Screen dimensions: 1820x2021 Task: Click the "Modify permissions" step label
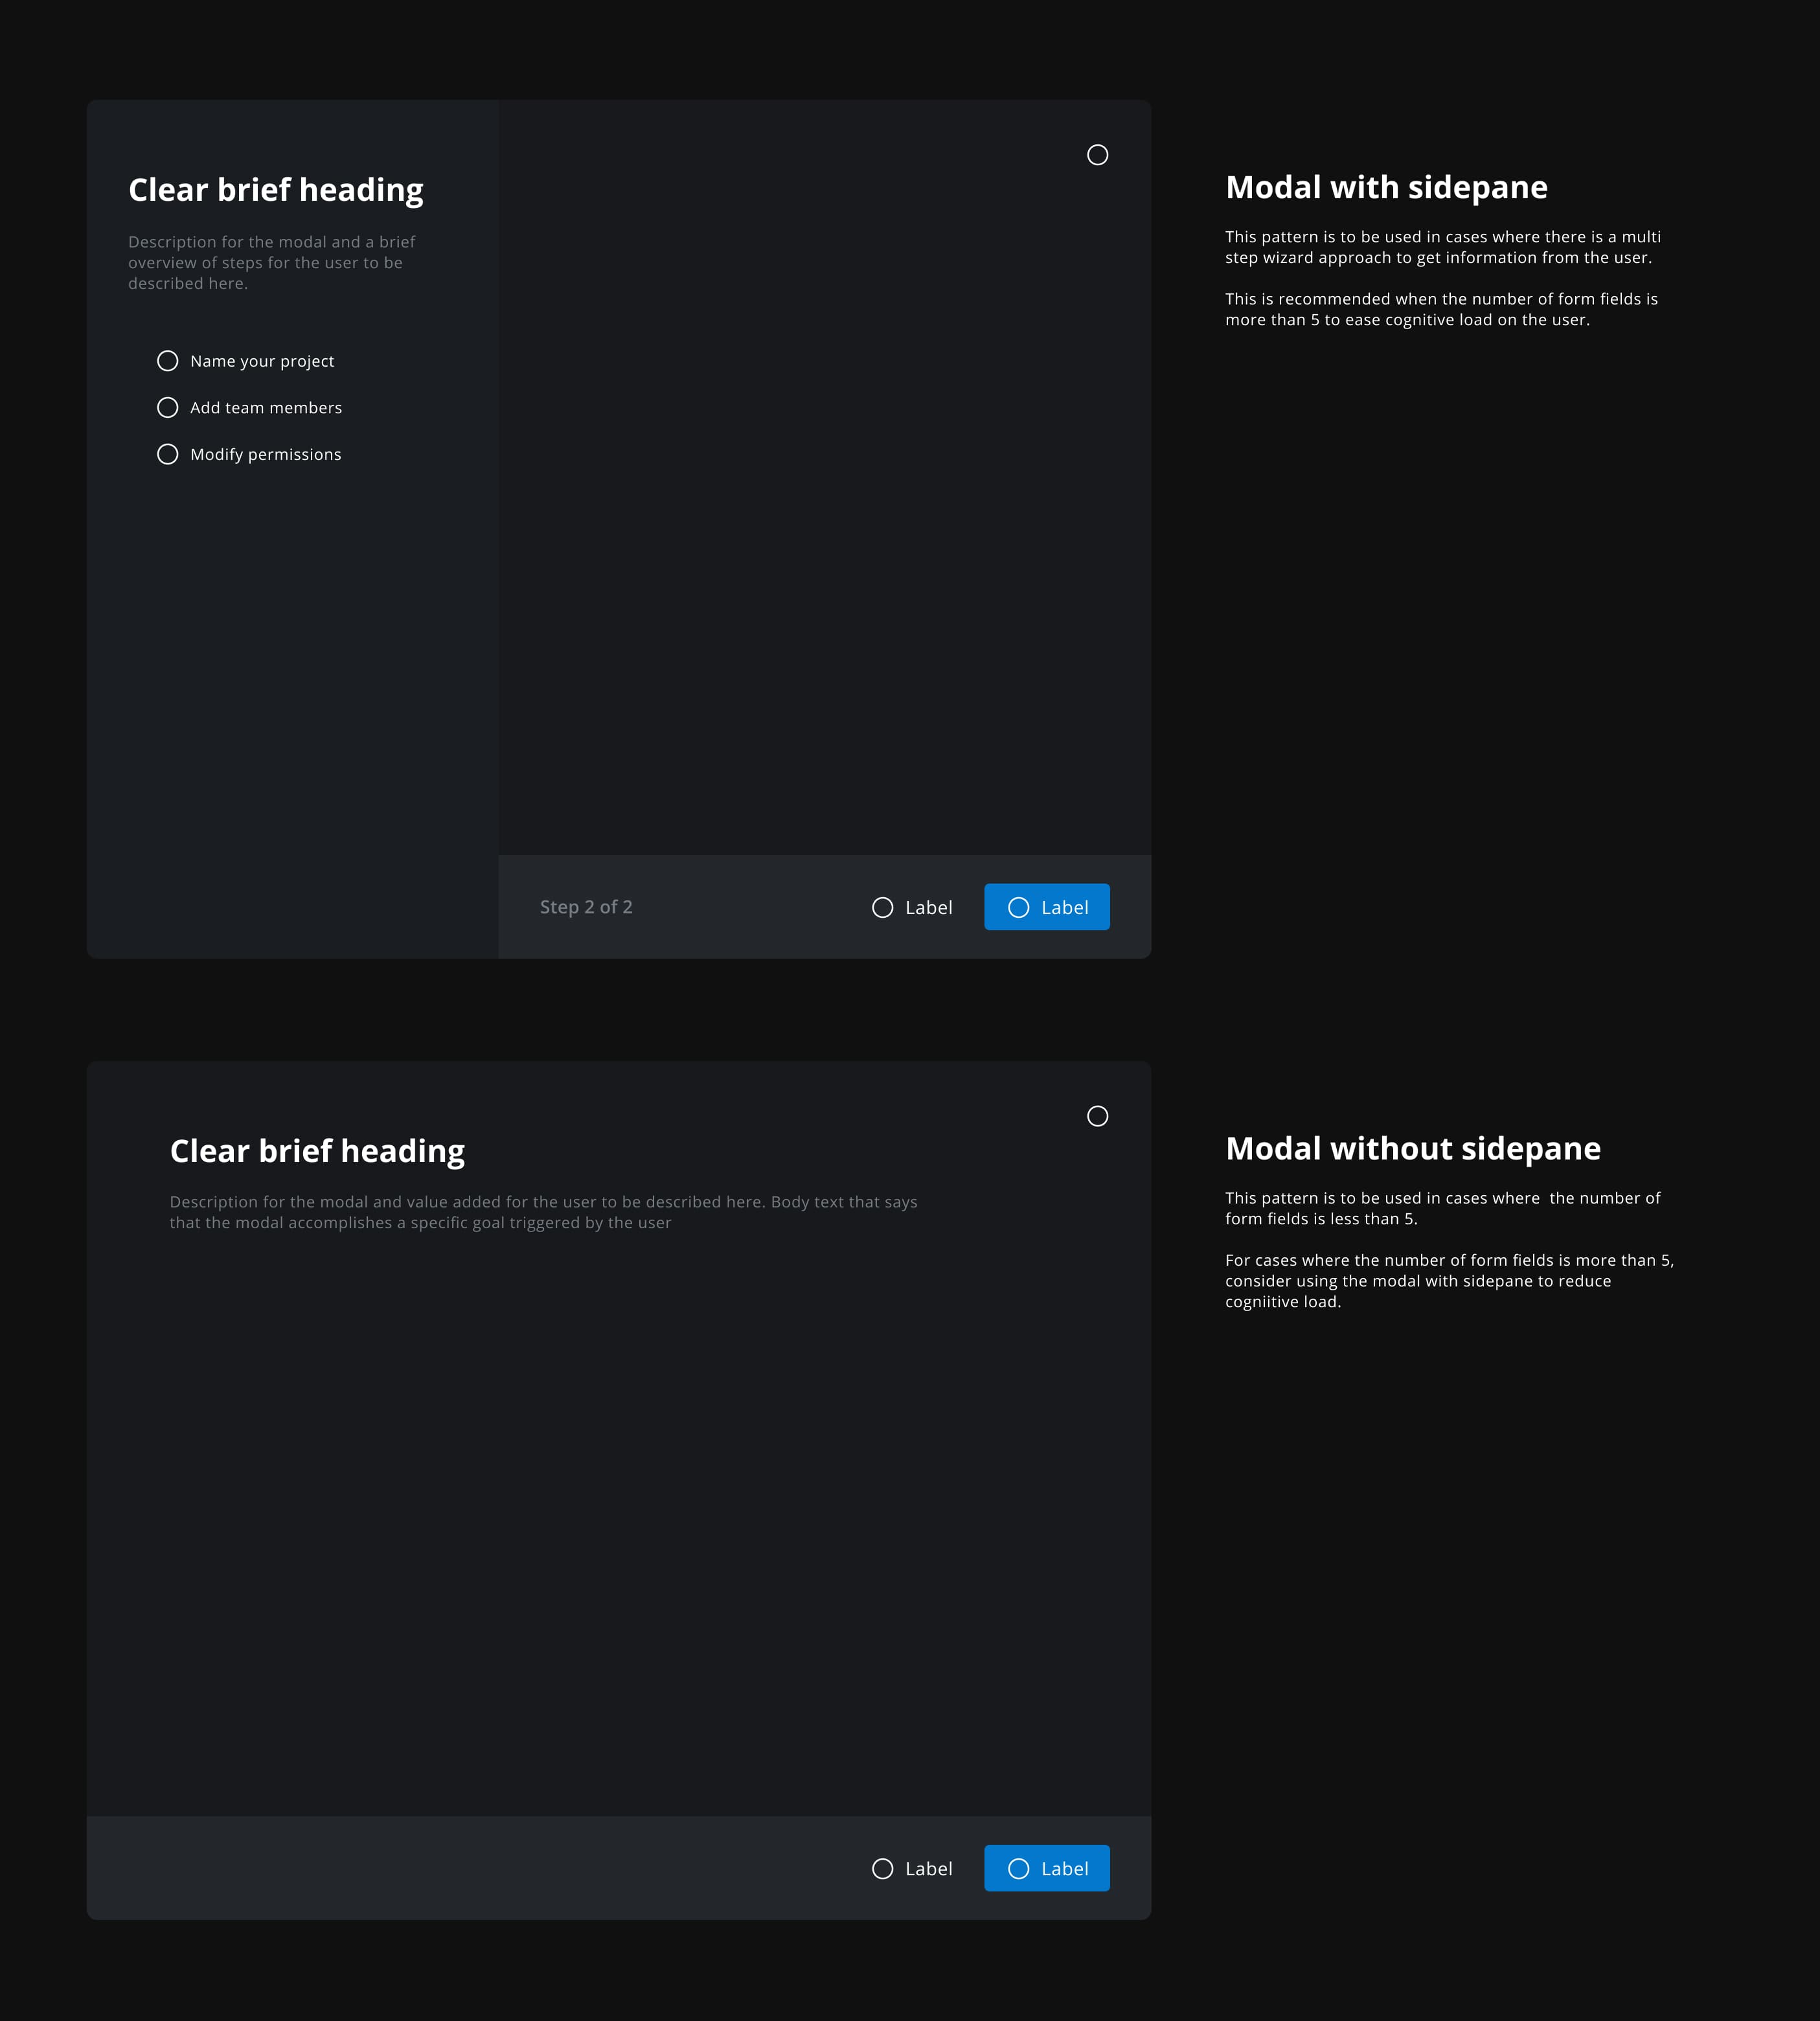266,454
